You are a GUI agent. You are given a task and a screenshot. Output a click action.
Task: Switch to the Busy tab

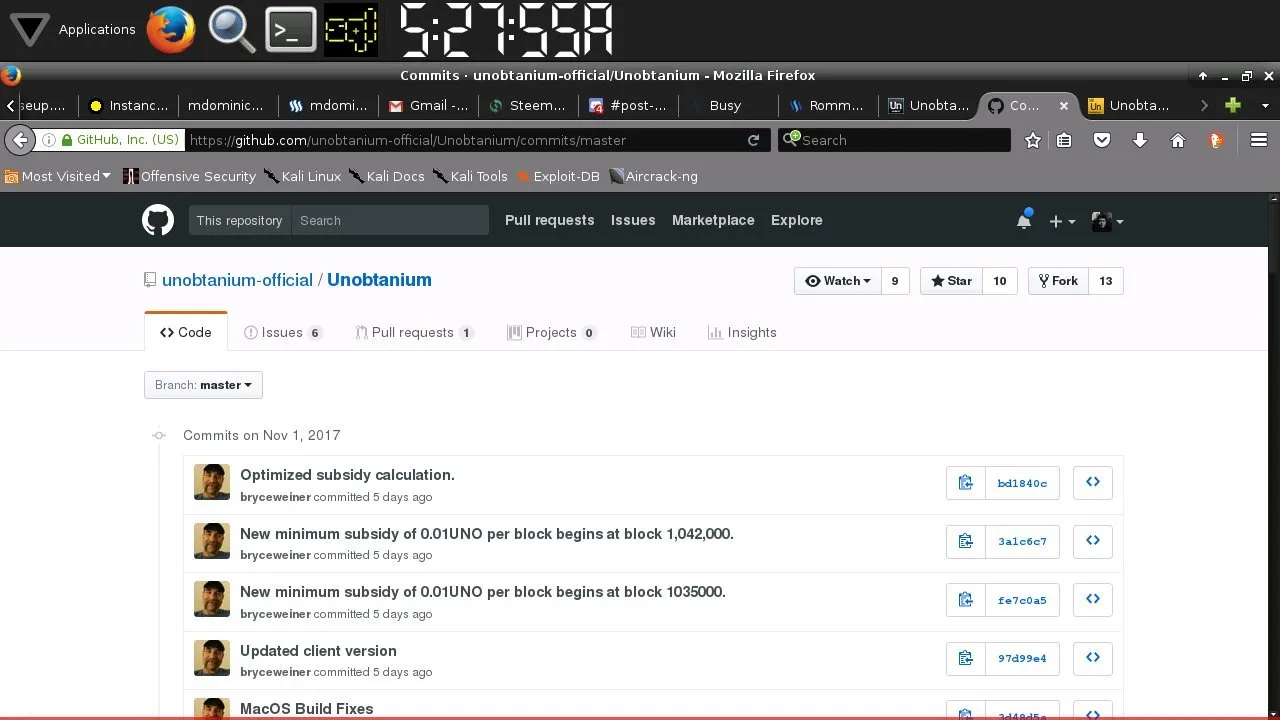(x=729, y=105)
